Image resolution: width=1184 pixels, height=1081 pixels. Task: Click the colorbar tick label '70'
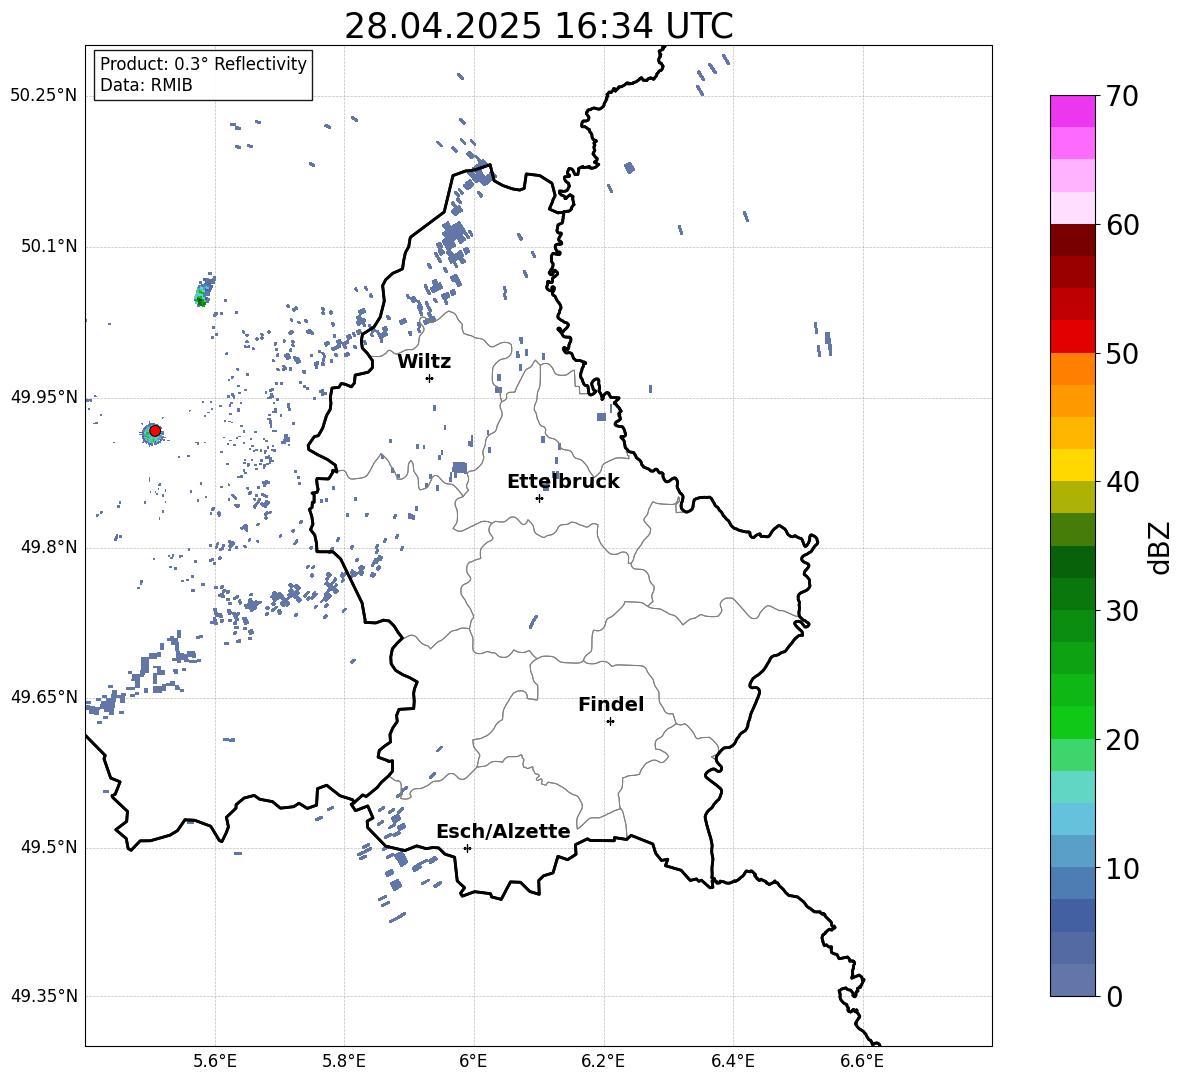pyautogui.click(x=1122, y=97)
